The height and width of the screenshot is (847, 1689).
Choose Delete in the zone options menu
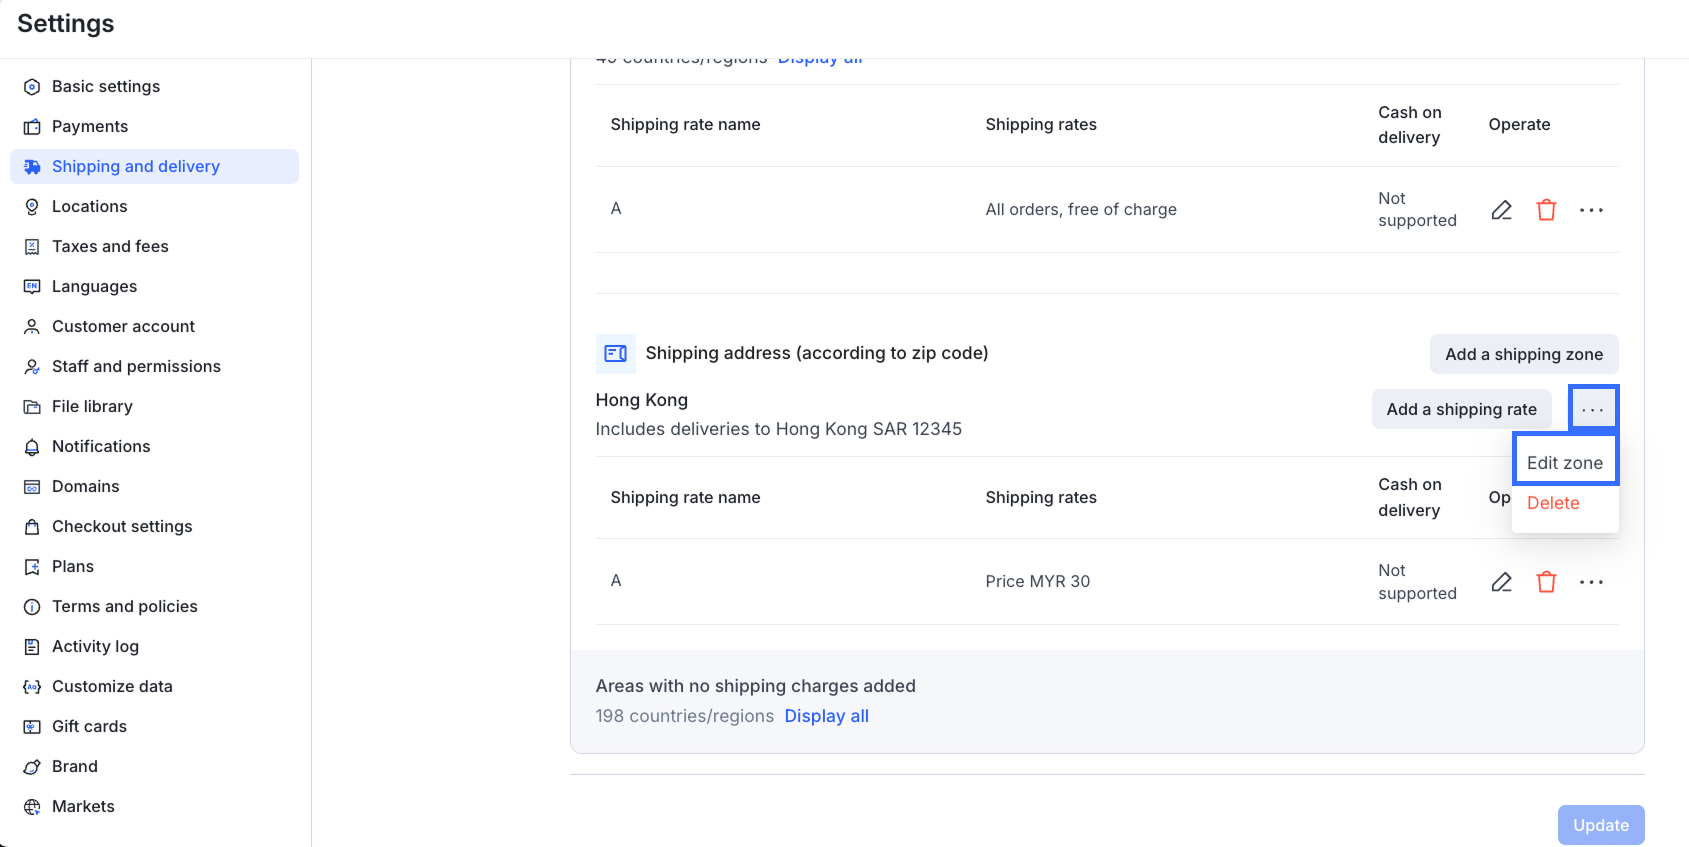[1553, 503]
